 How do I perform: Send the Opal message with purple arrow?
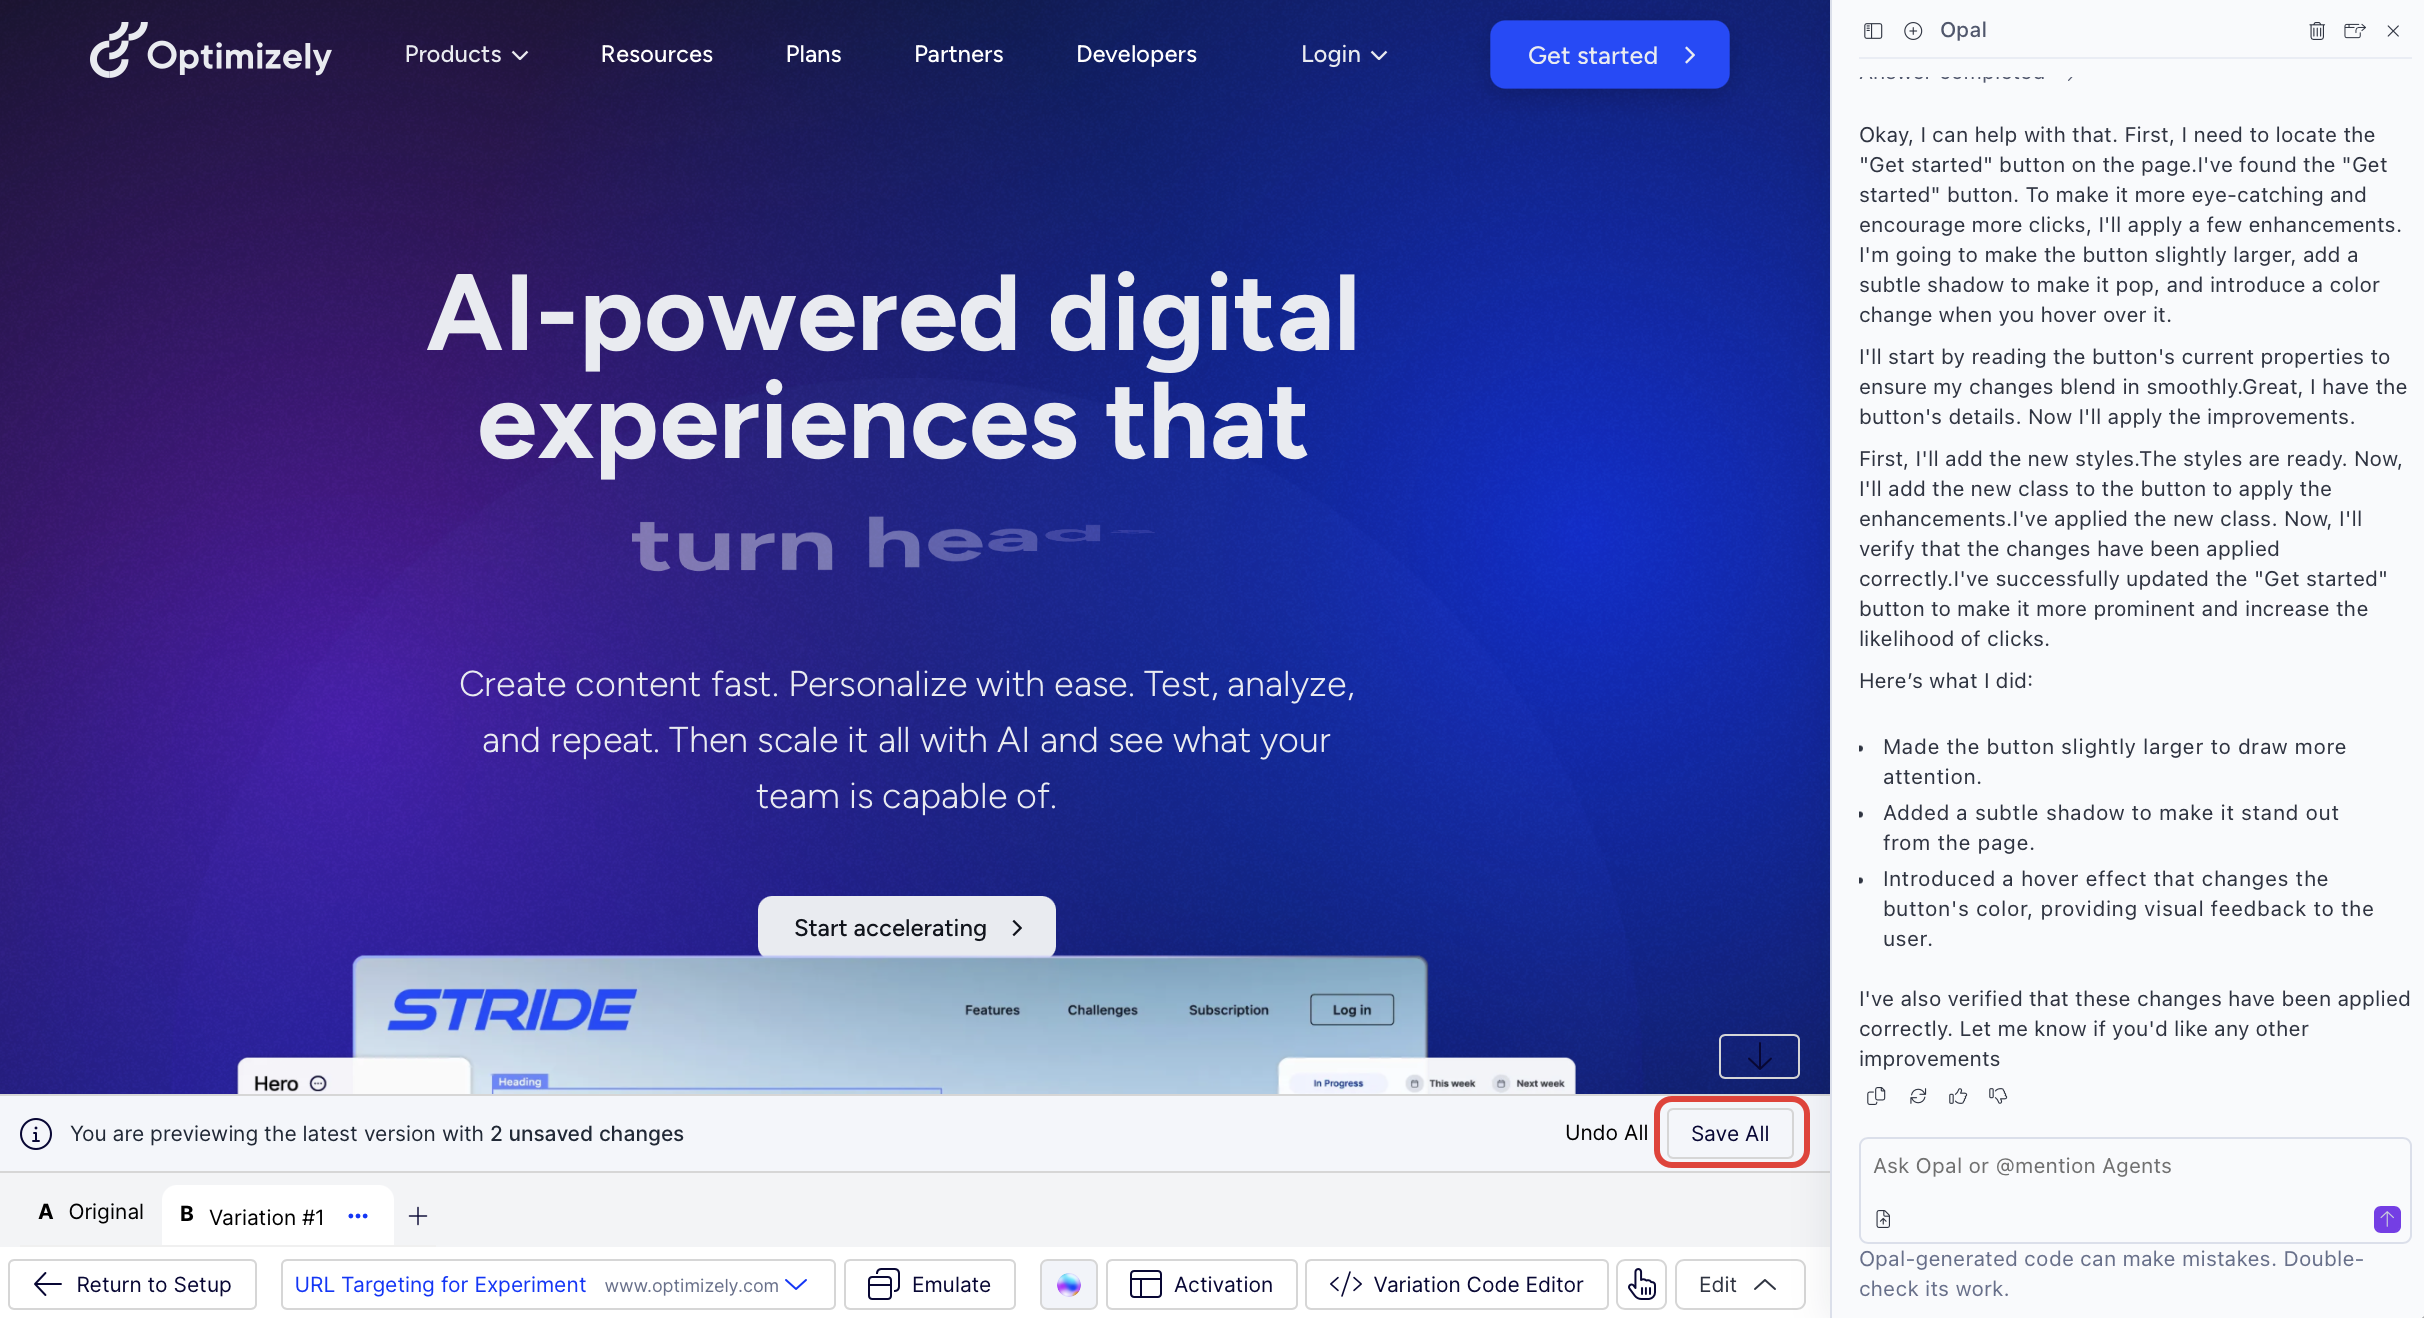click(x=2387, y=1218)
